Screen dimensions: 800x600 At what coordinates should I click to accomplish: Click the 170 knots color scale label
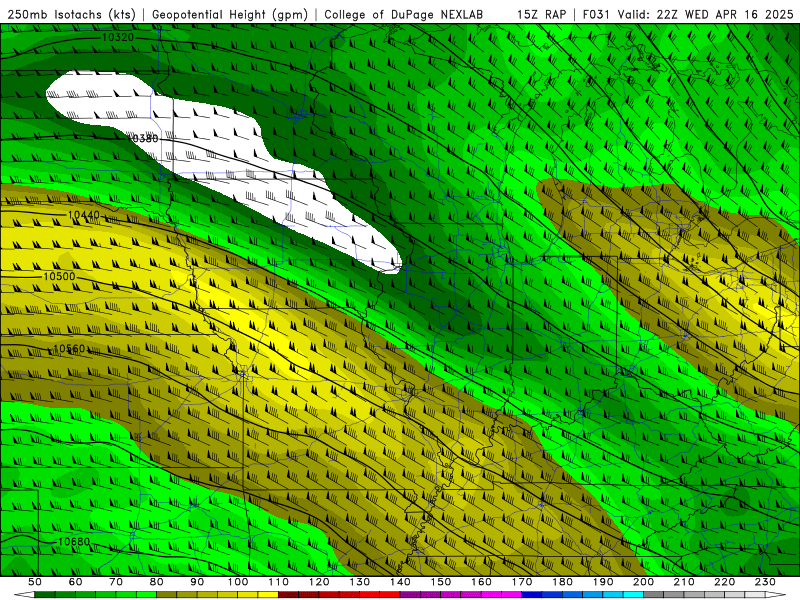click(522, 582)
